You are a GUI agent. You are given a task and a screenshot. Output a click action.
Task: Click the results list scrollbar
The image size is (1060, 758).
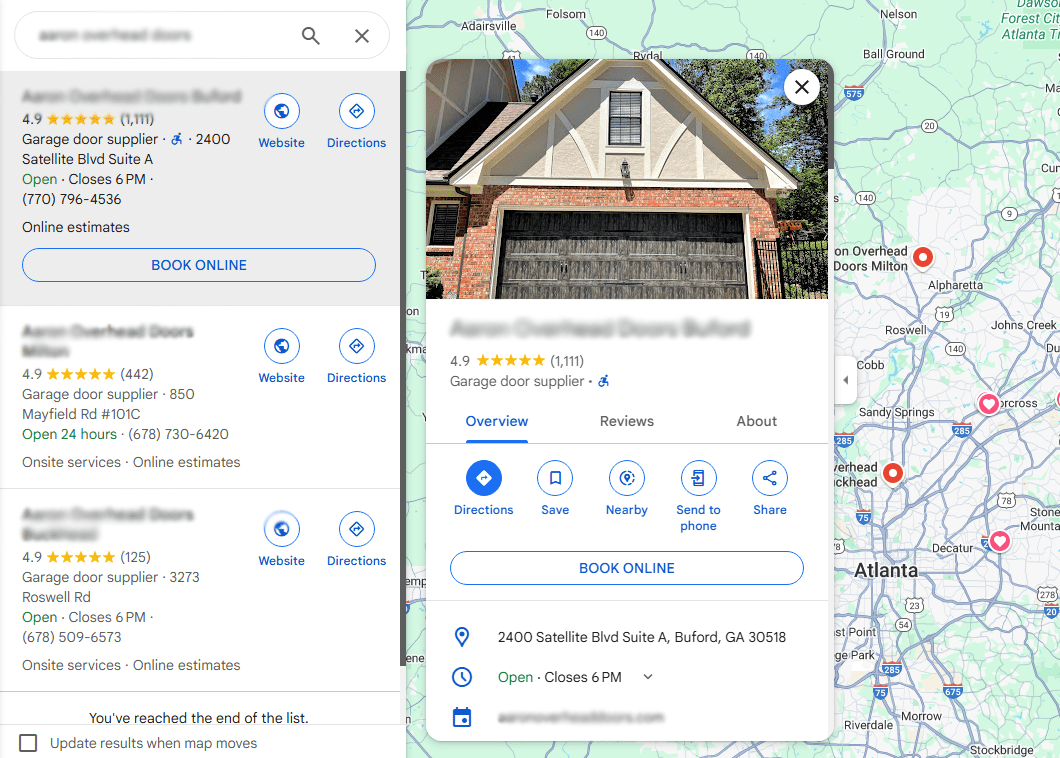tap(403, 369)
